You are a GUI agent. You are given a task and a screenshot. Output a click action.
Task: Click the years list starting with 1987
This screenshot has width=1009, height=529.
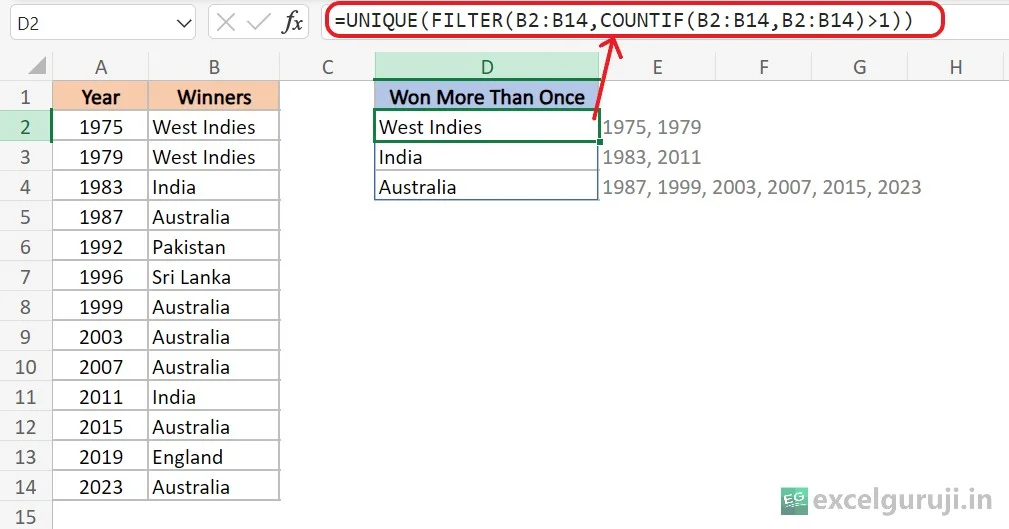pos(762,187)
